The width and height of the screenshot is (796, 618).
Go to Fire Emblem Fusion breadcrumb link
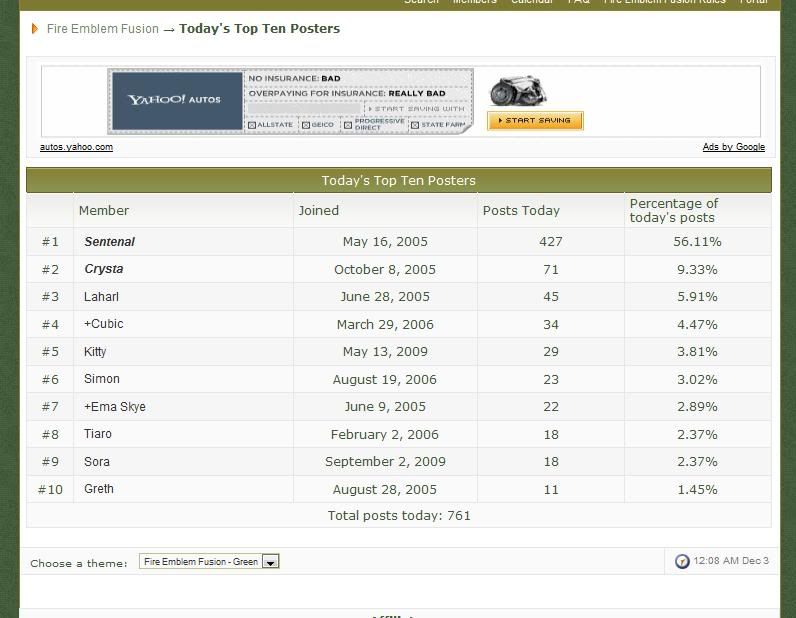pos(103,29)
